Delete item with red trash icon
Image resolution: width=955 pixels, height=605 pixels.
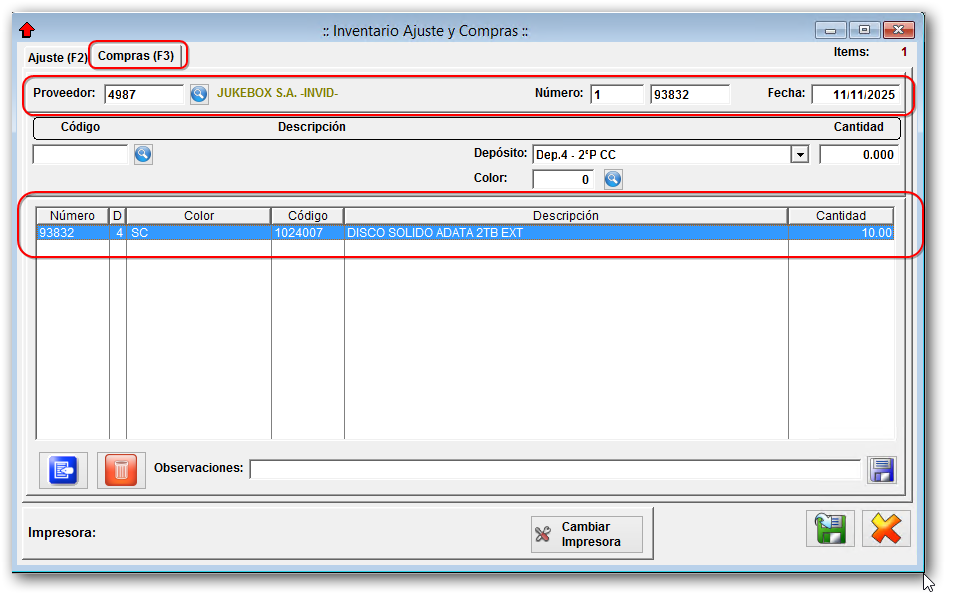click(x=121, y=470)
